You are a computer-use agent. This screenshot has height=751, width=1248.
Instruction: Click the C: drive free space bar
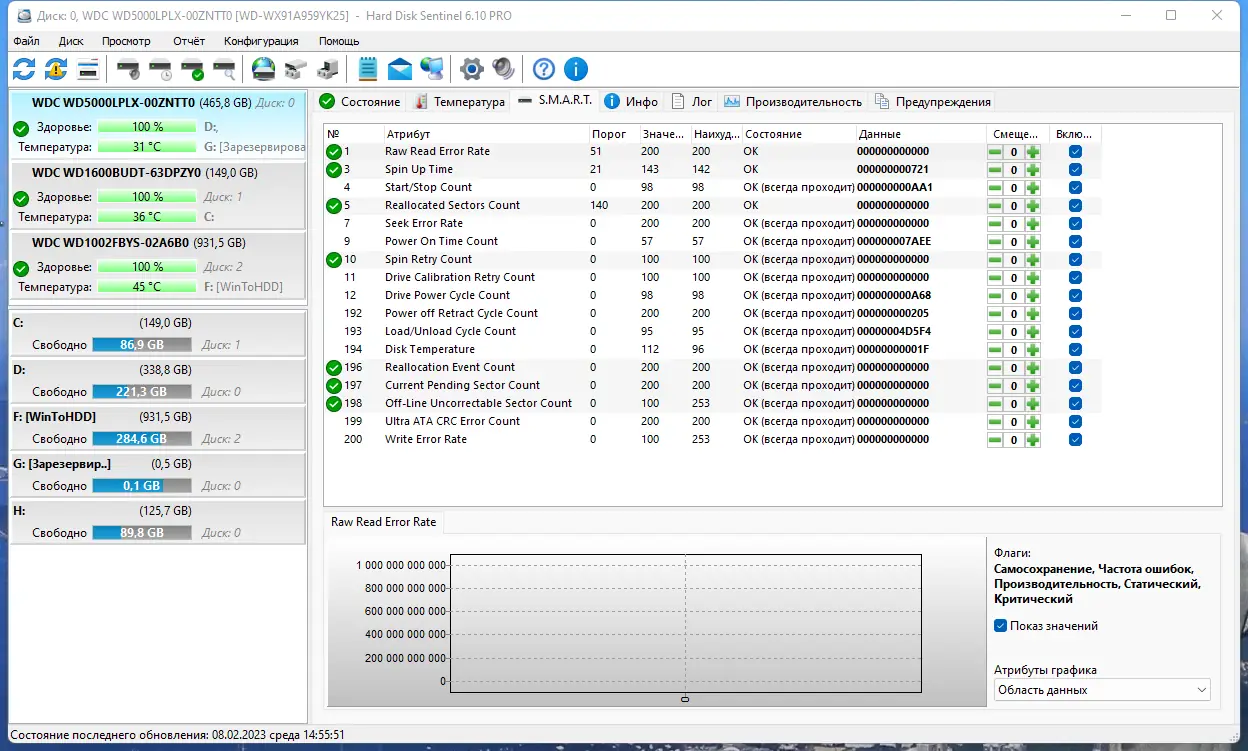tap(141, 345)
